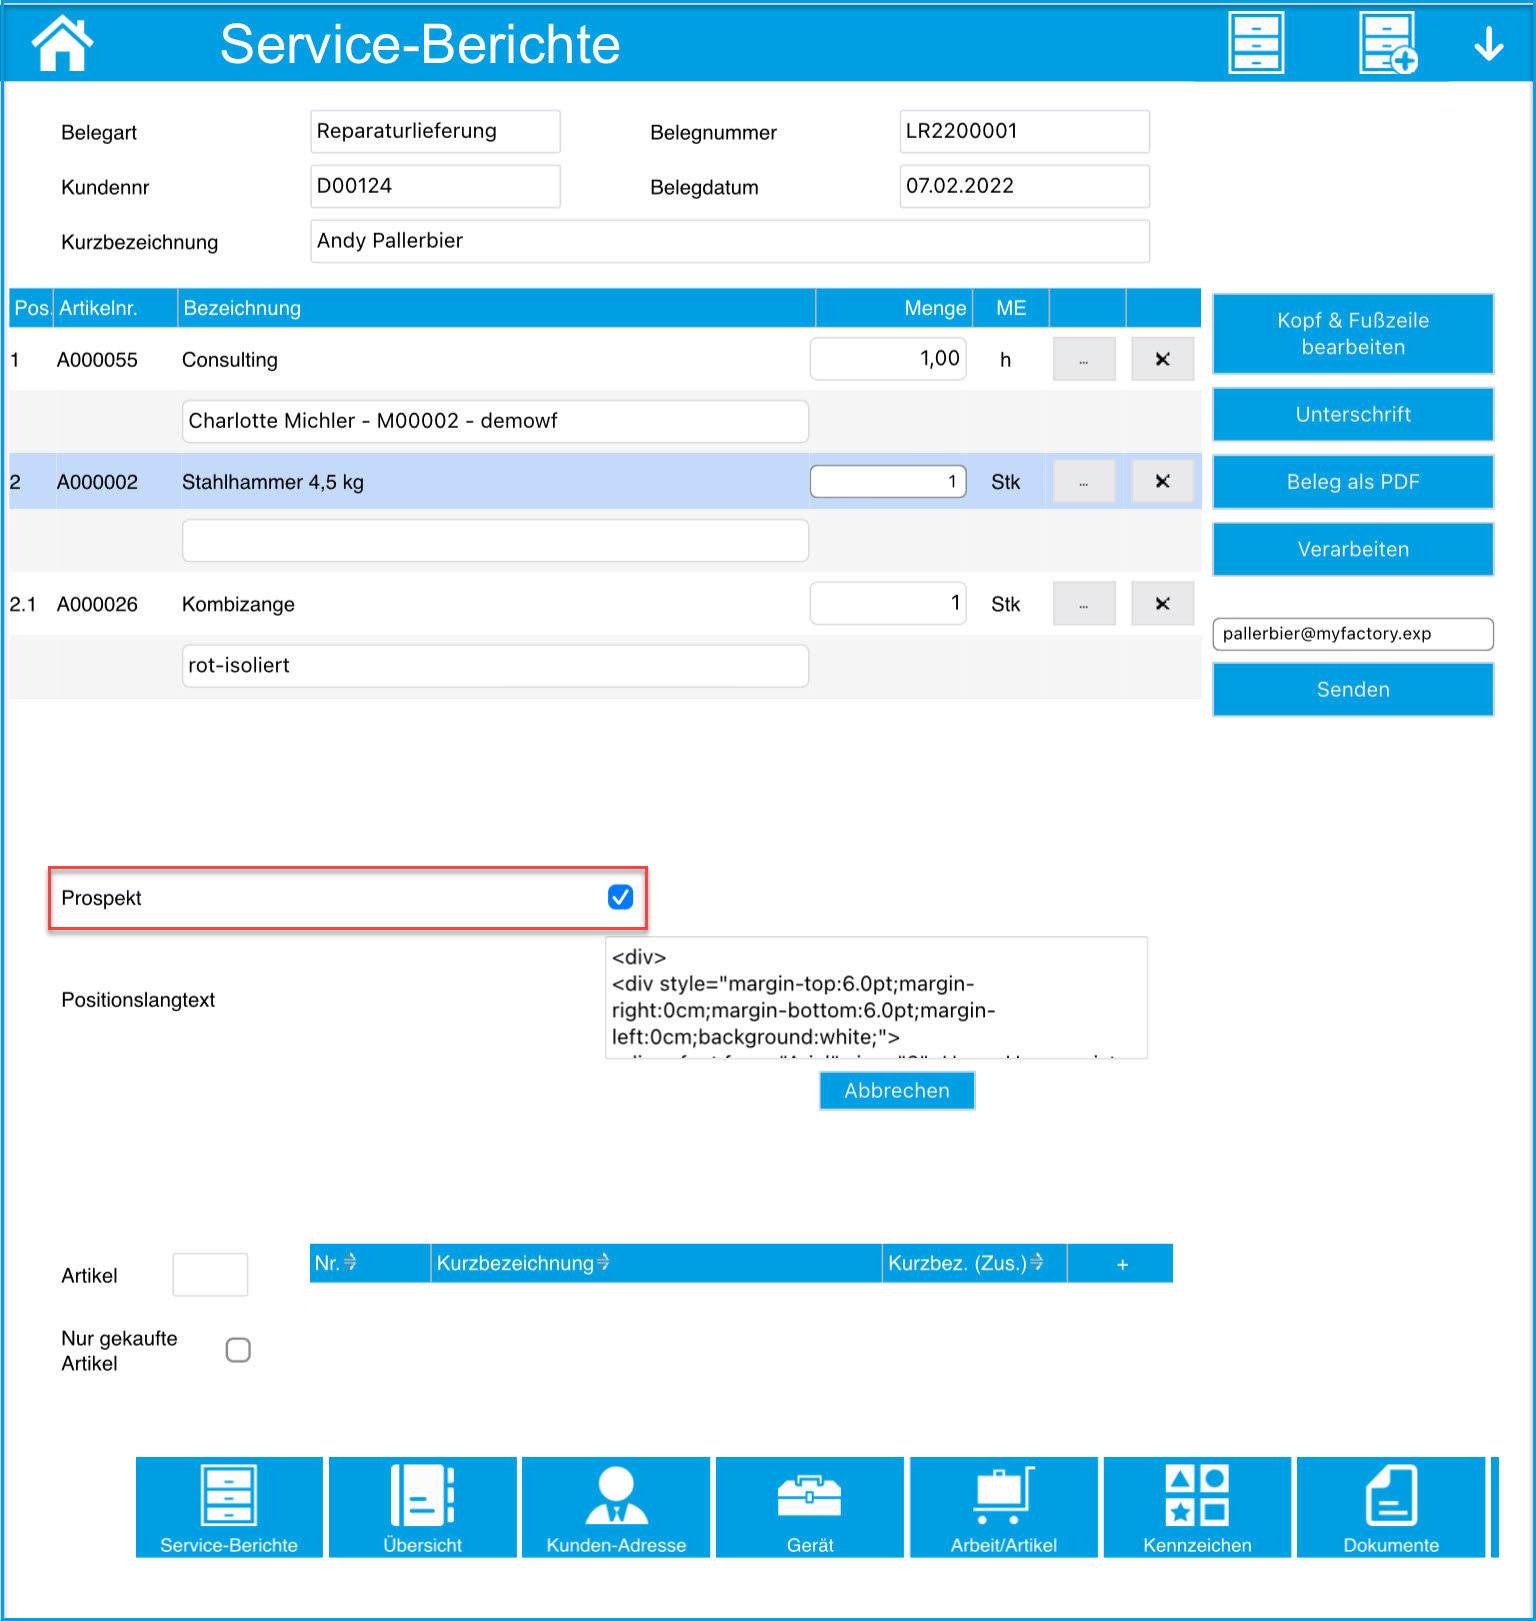The width and height of the screenshot is (1536, 1621).
Task: Click the Abbrechen button
Action: tap(896, 1091)
